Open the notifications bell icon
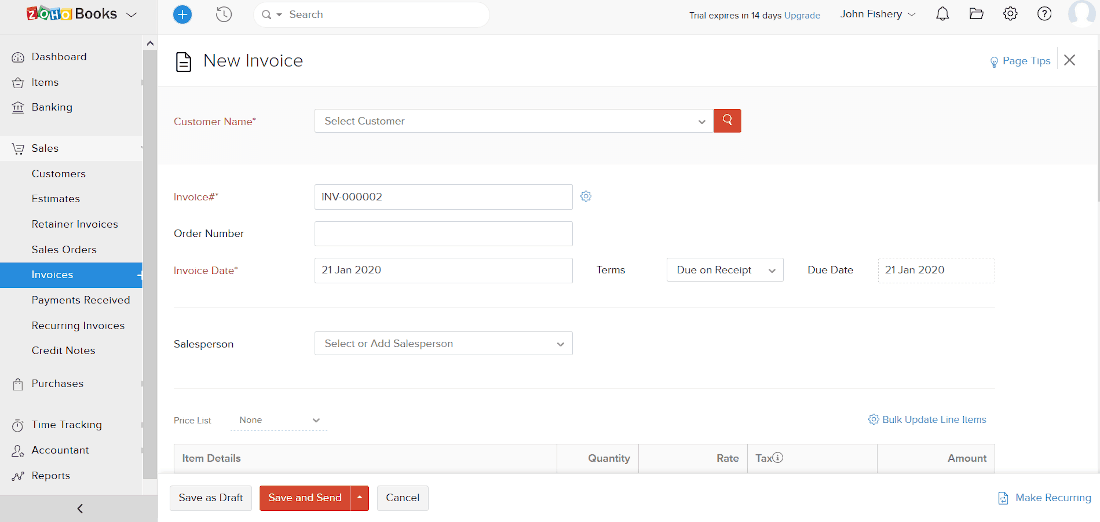This screenshot has height=522, width=1100. pos(943,14)
